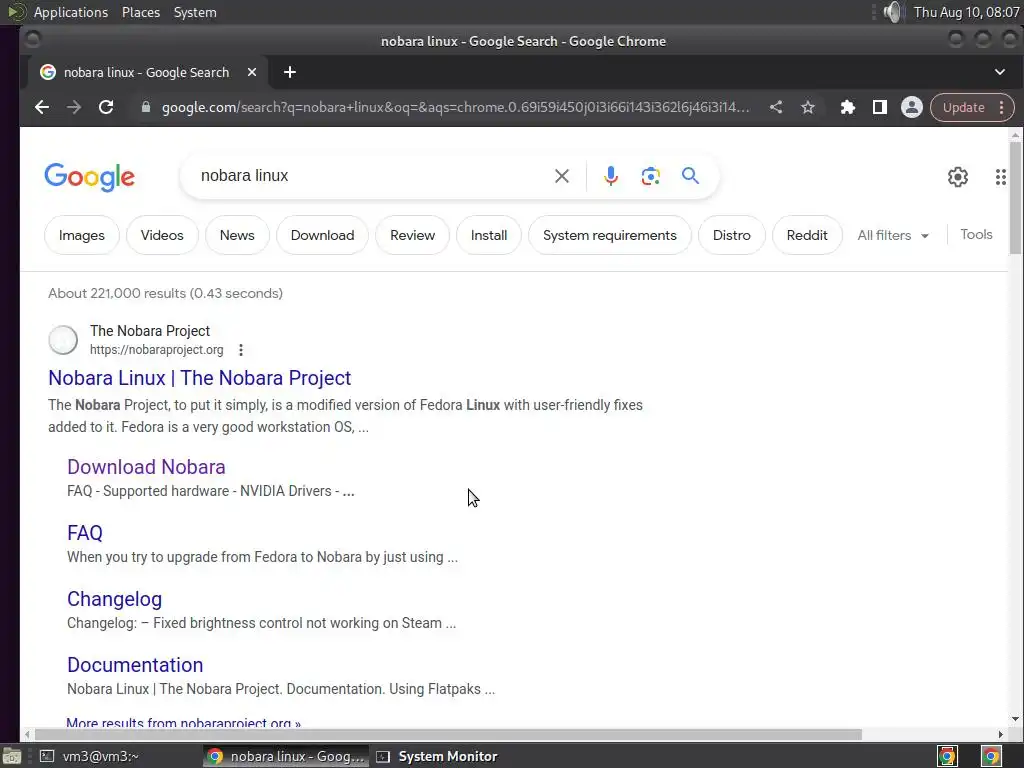The image size is (1024, 768).
Task: Filter results by Videos
Action: [162, 235]
